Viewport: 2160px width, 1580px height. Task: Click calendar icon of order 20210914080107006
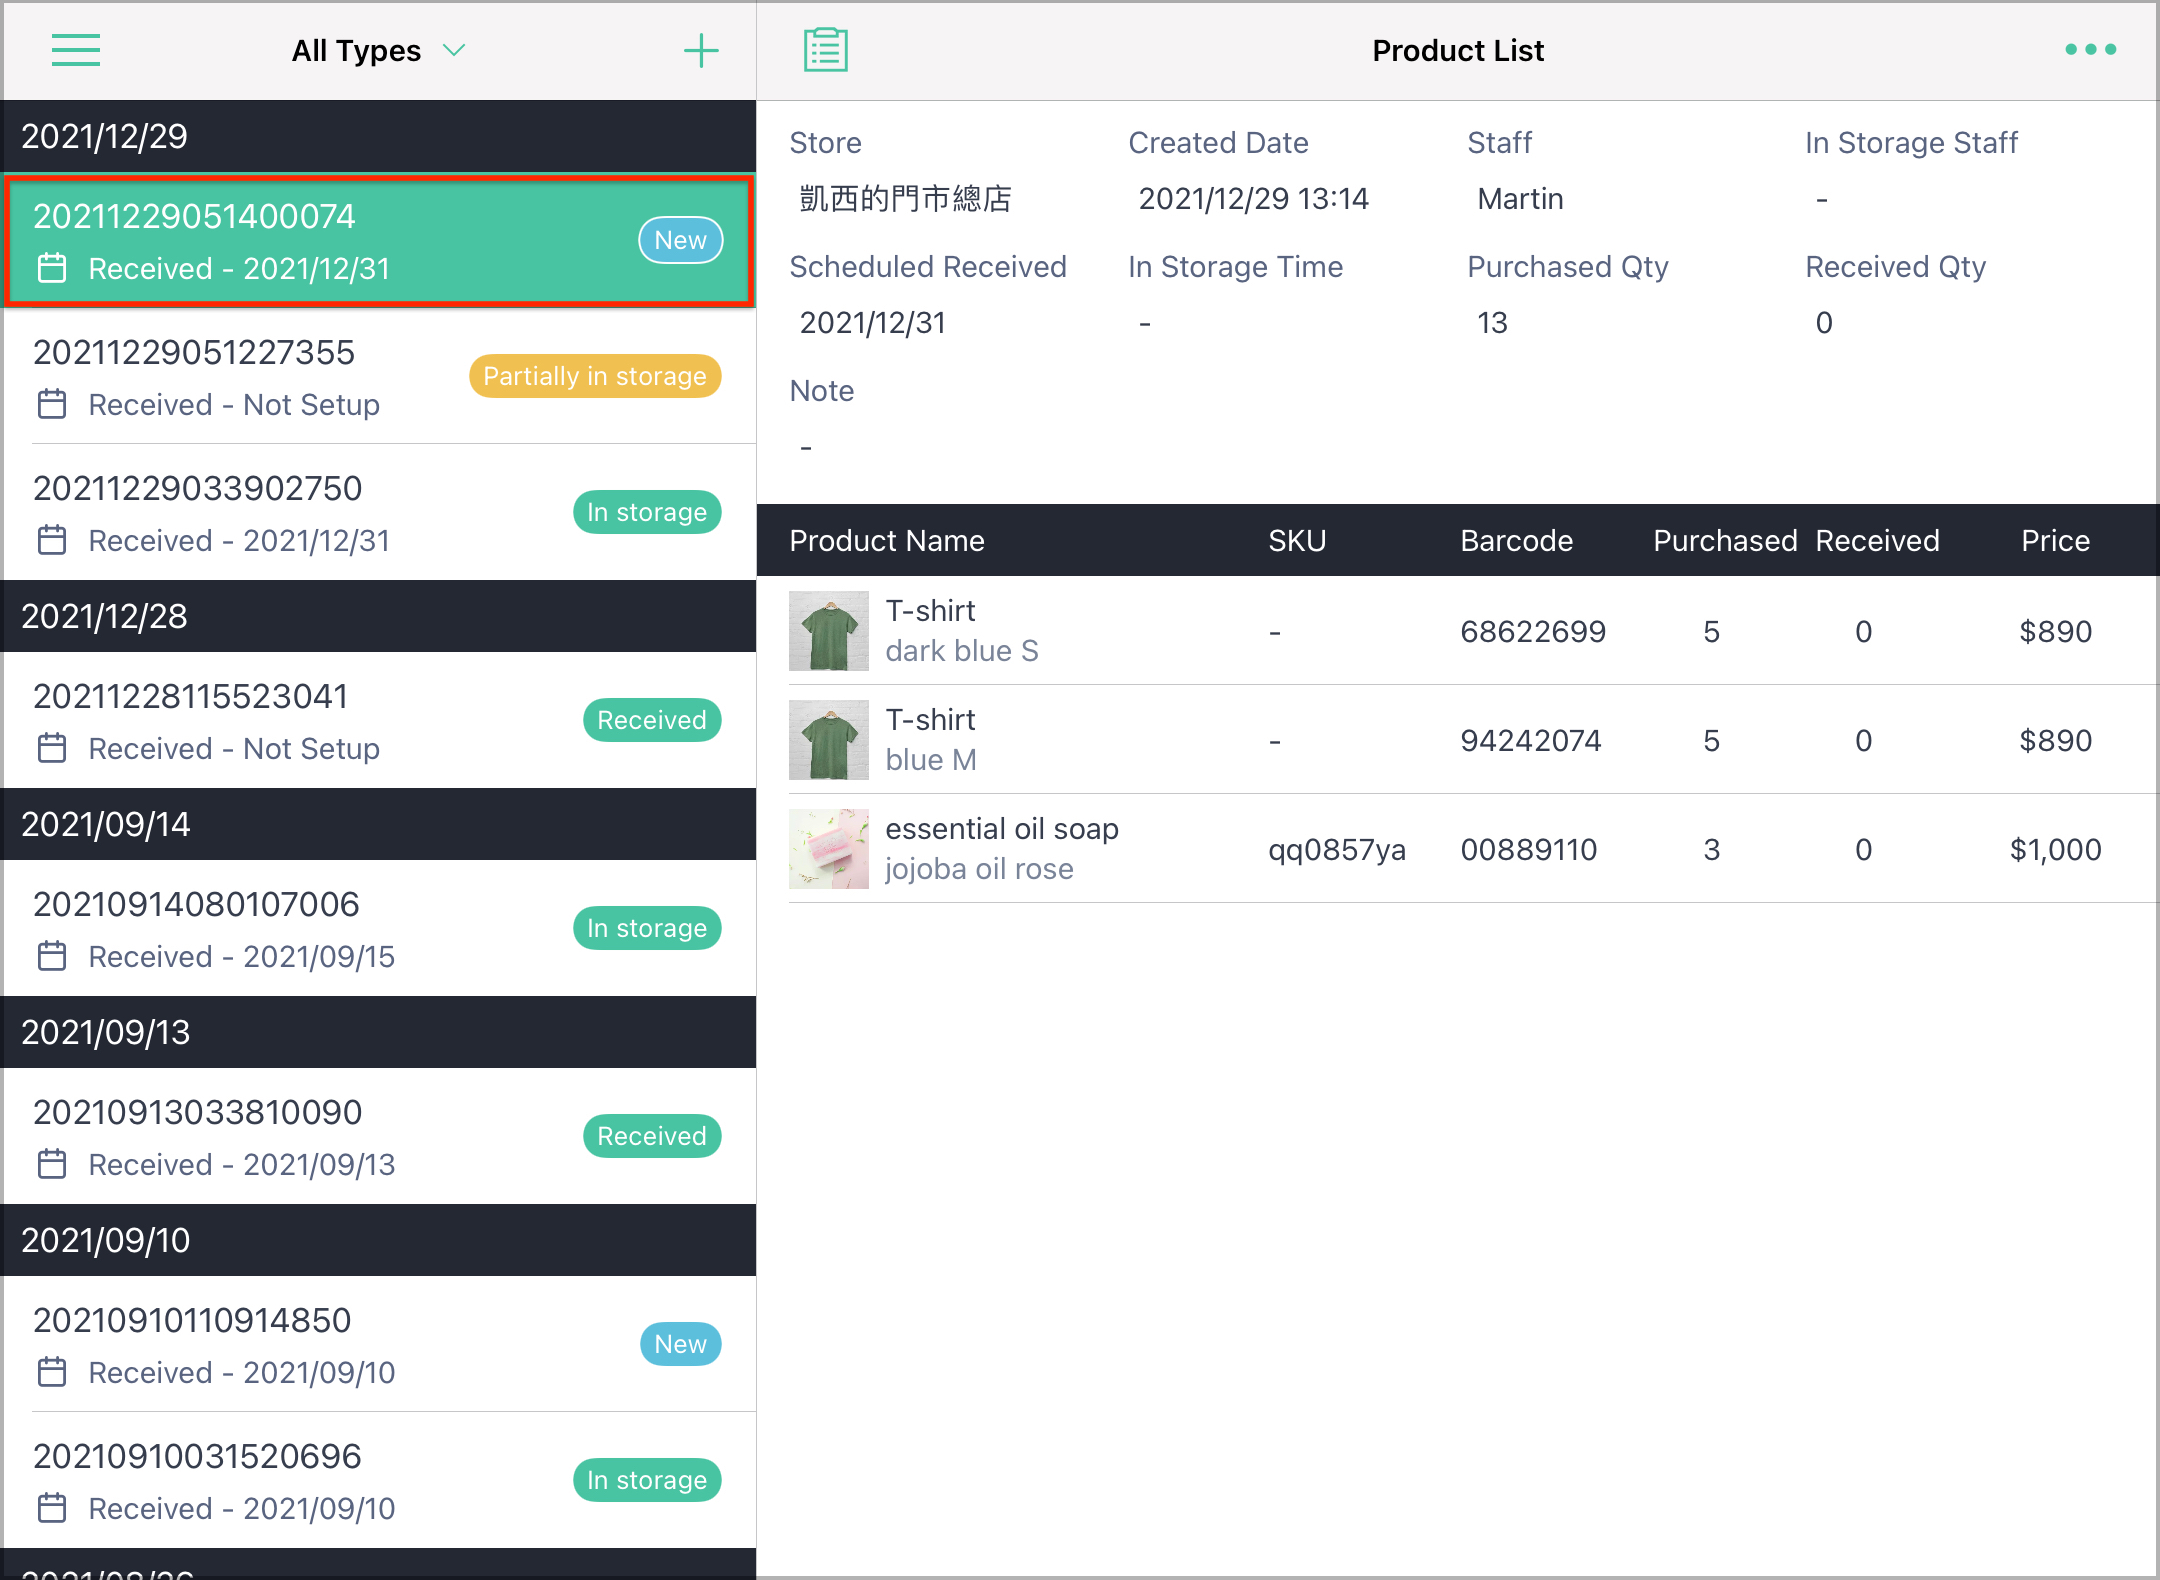[52, 956]
